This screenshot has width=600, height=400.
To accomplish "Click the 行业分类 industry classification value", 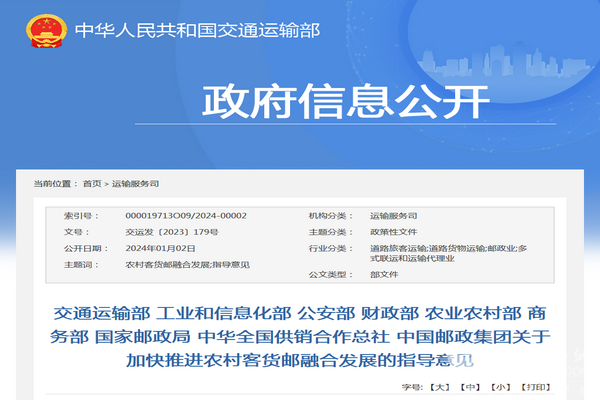I will [440, 252].
